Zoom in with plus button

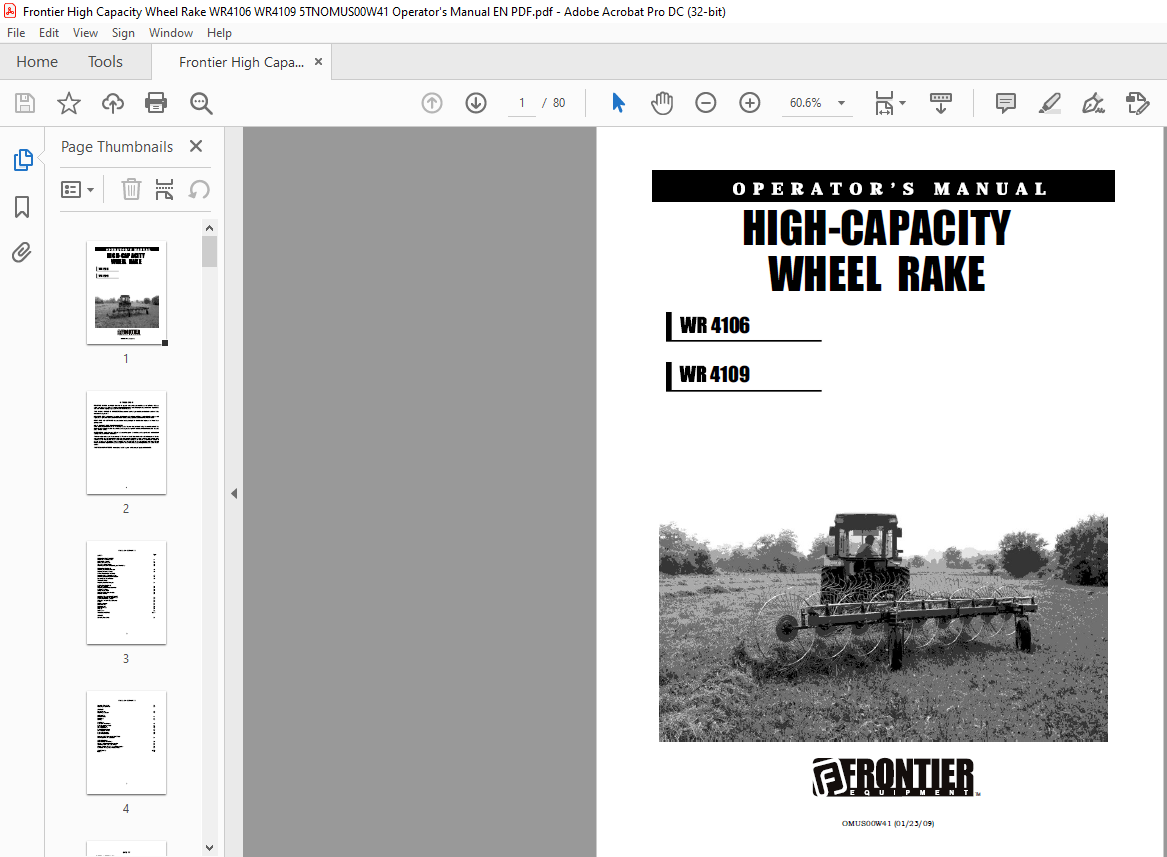coord(749,103)
